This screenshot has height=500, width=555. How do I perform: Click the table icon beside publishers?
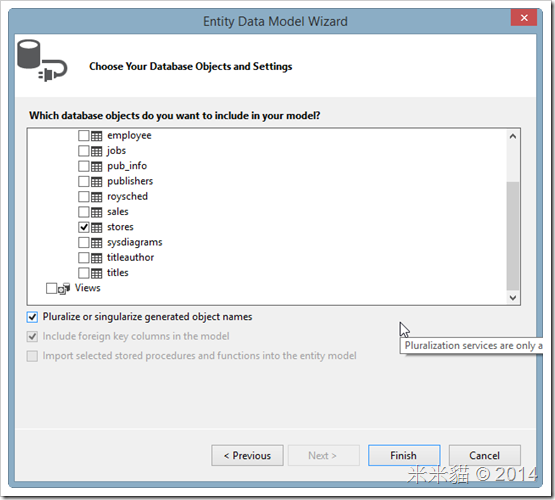[97, 182]
